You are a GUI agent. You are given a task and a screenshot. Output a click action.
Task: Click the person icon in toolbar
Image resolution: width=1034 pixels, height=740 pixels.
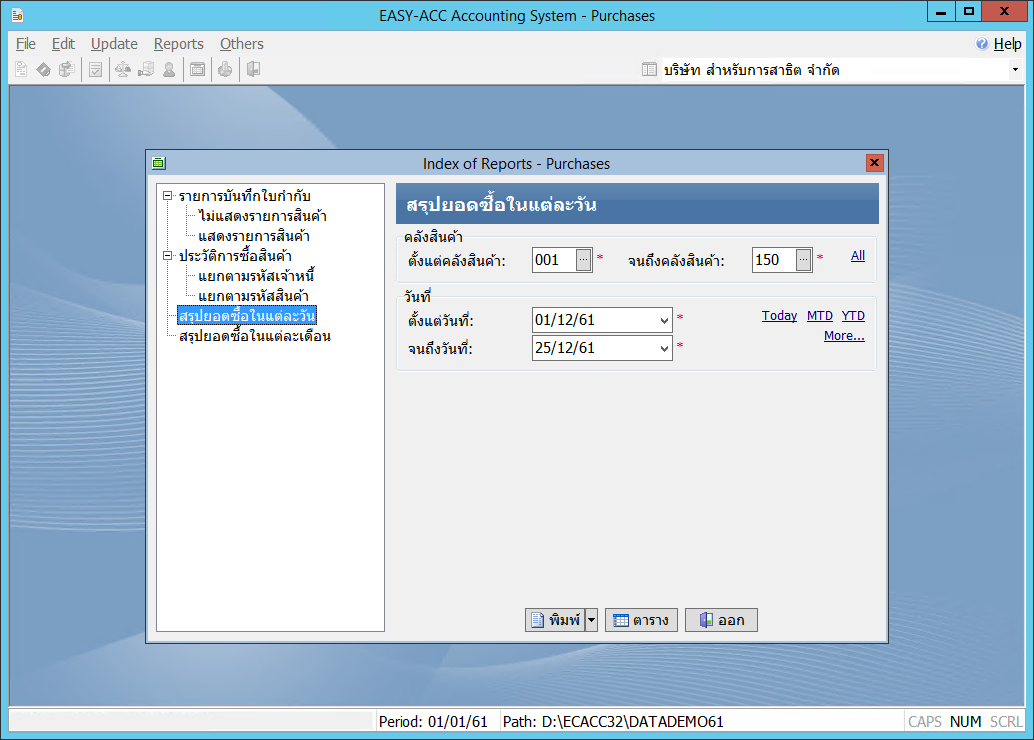coord(169,70)
